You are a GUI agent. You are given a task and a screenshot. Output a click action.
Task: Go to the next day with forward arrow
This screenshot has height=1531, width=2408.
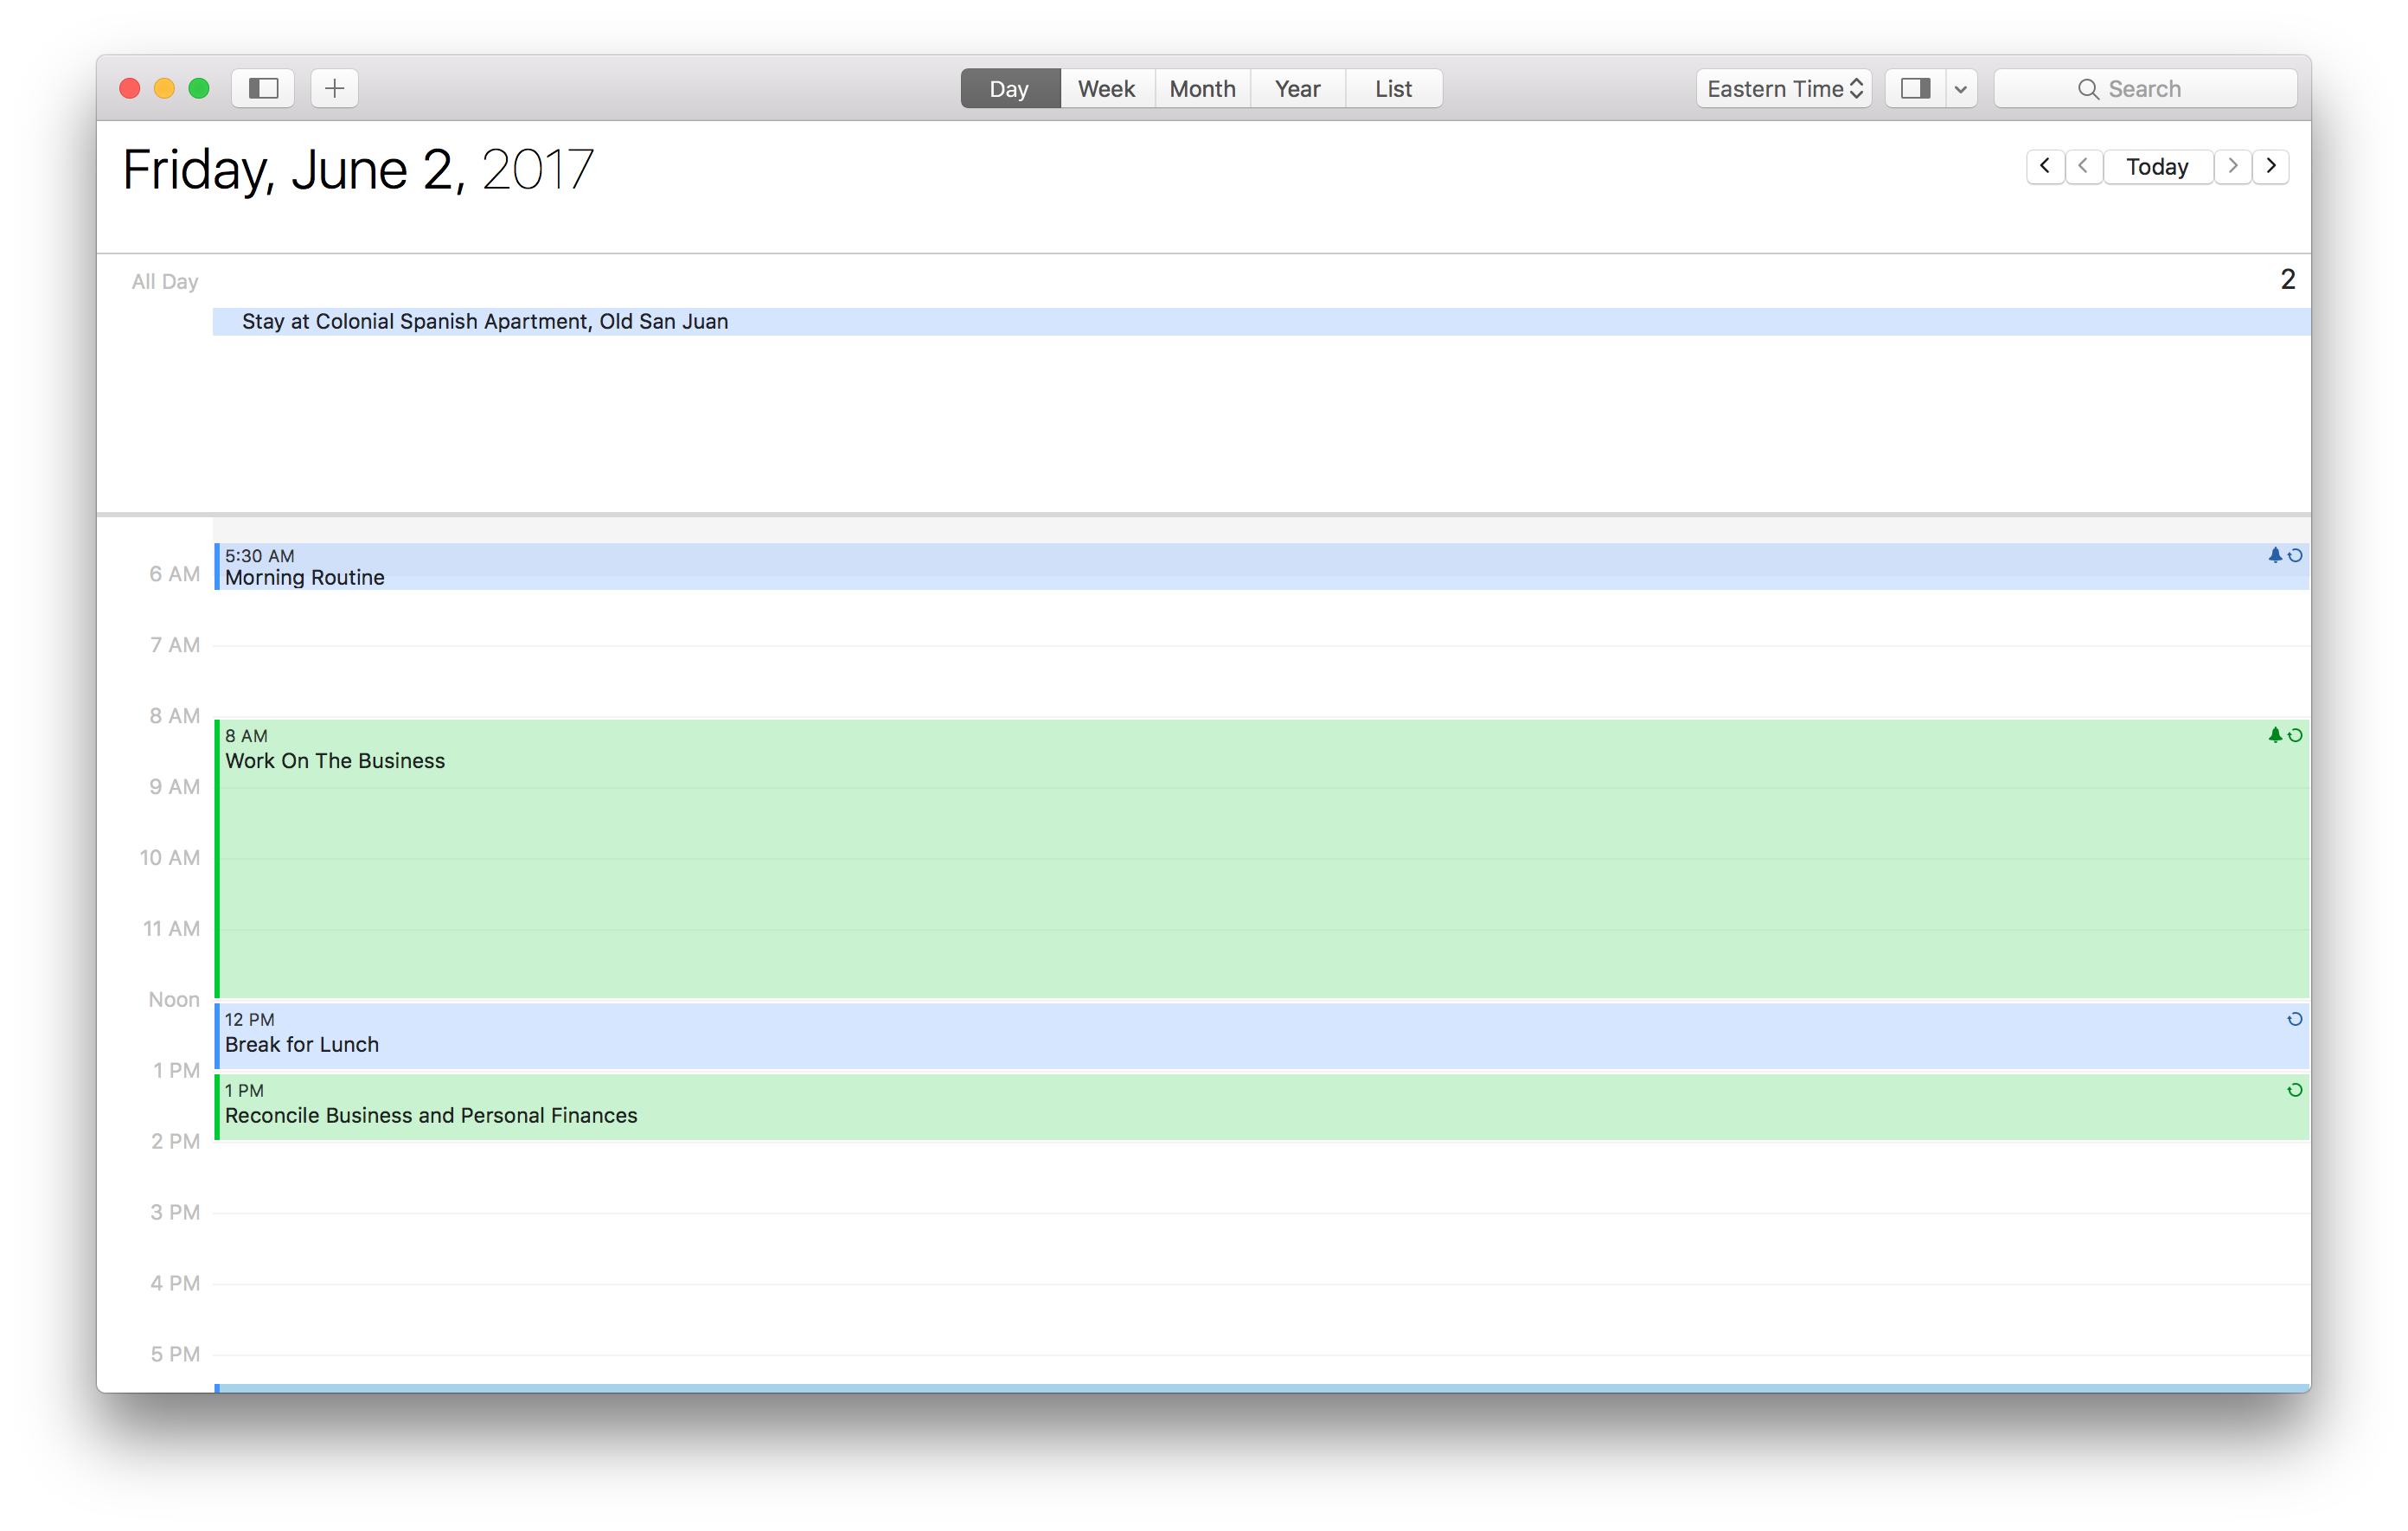click(x=2233, y=166)
